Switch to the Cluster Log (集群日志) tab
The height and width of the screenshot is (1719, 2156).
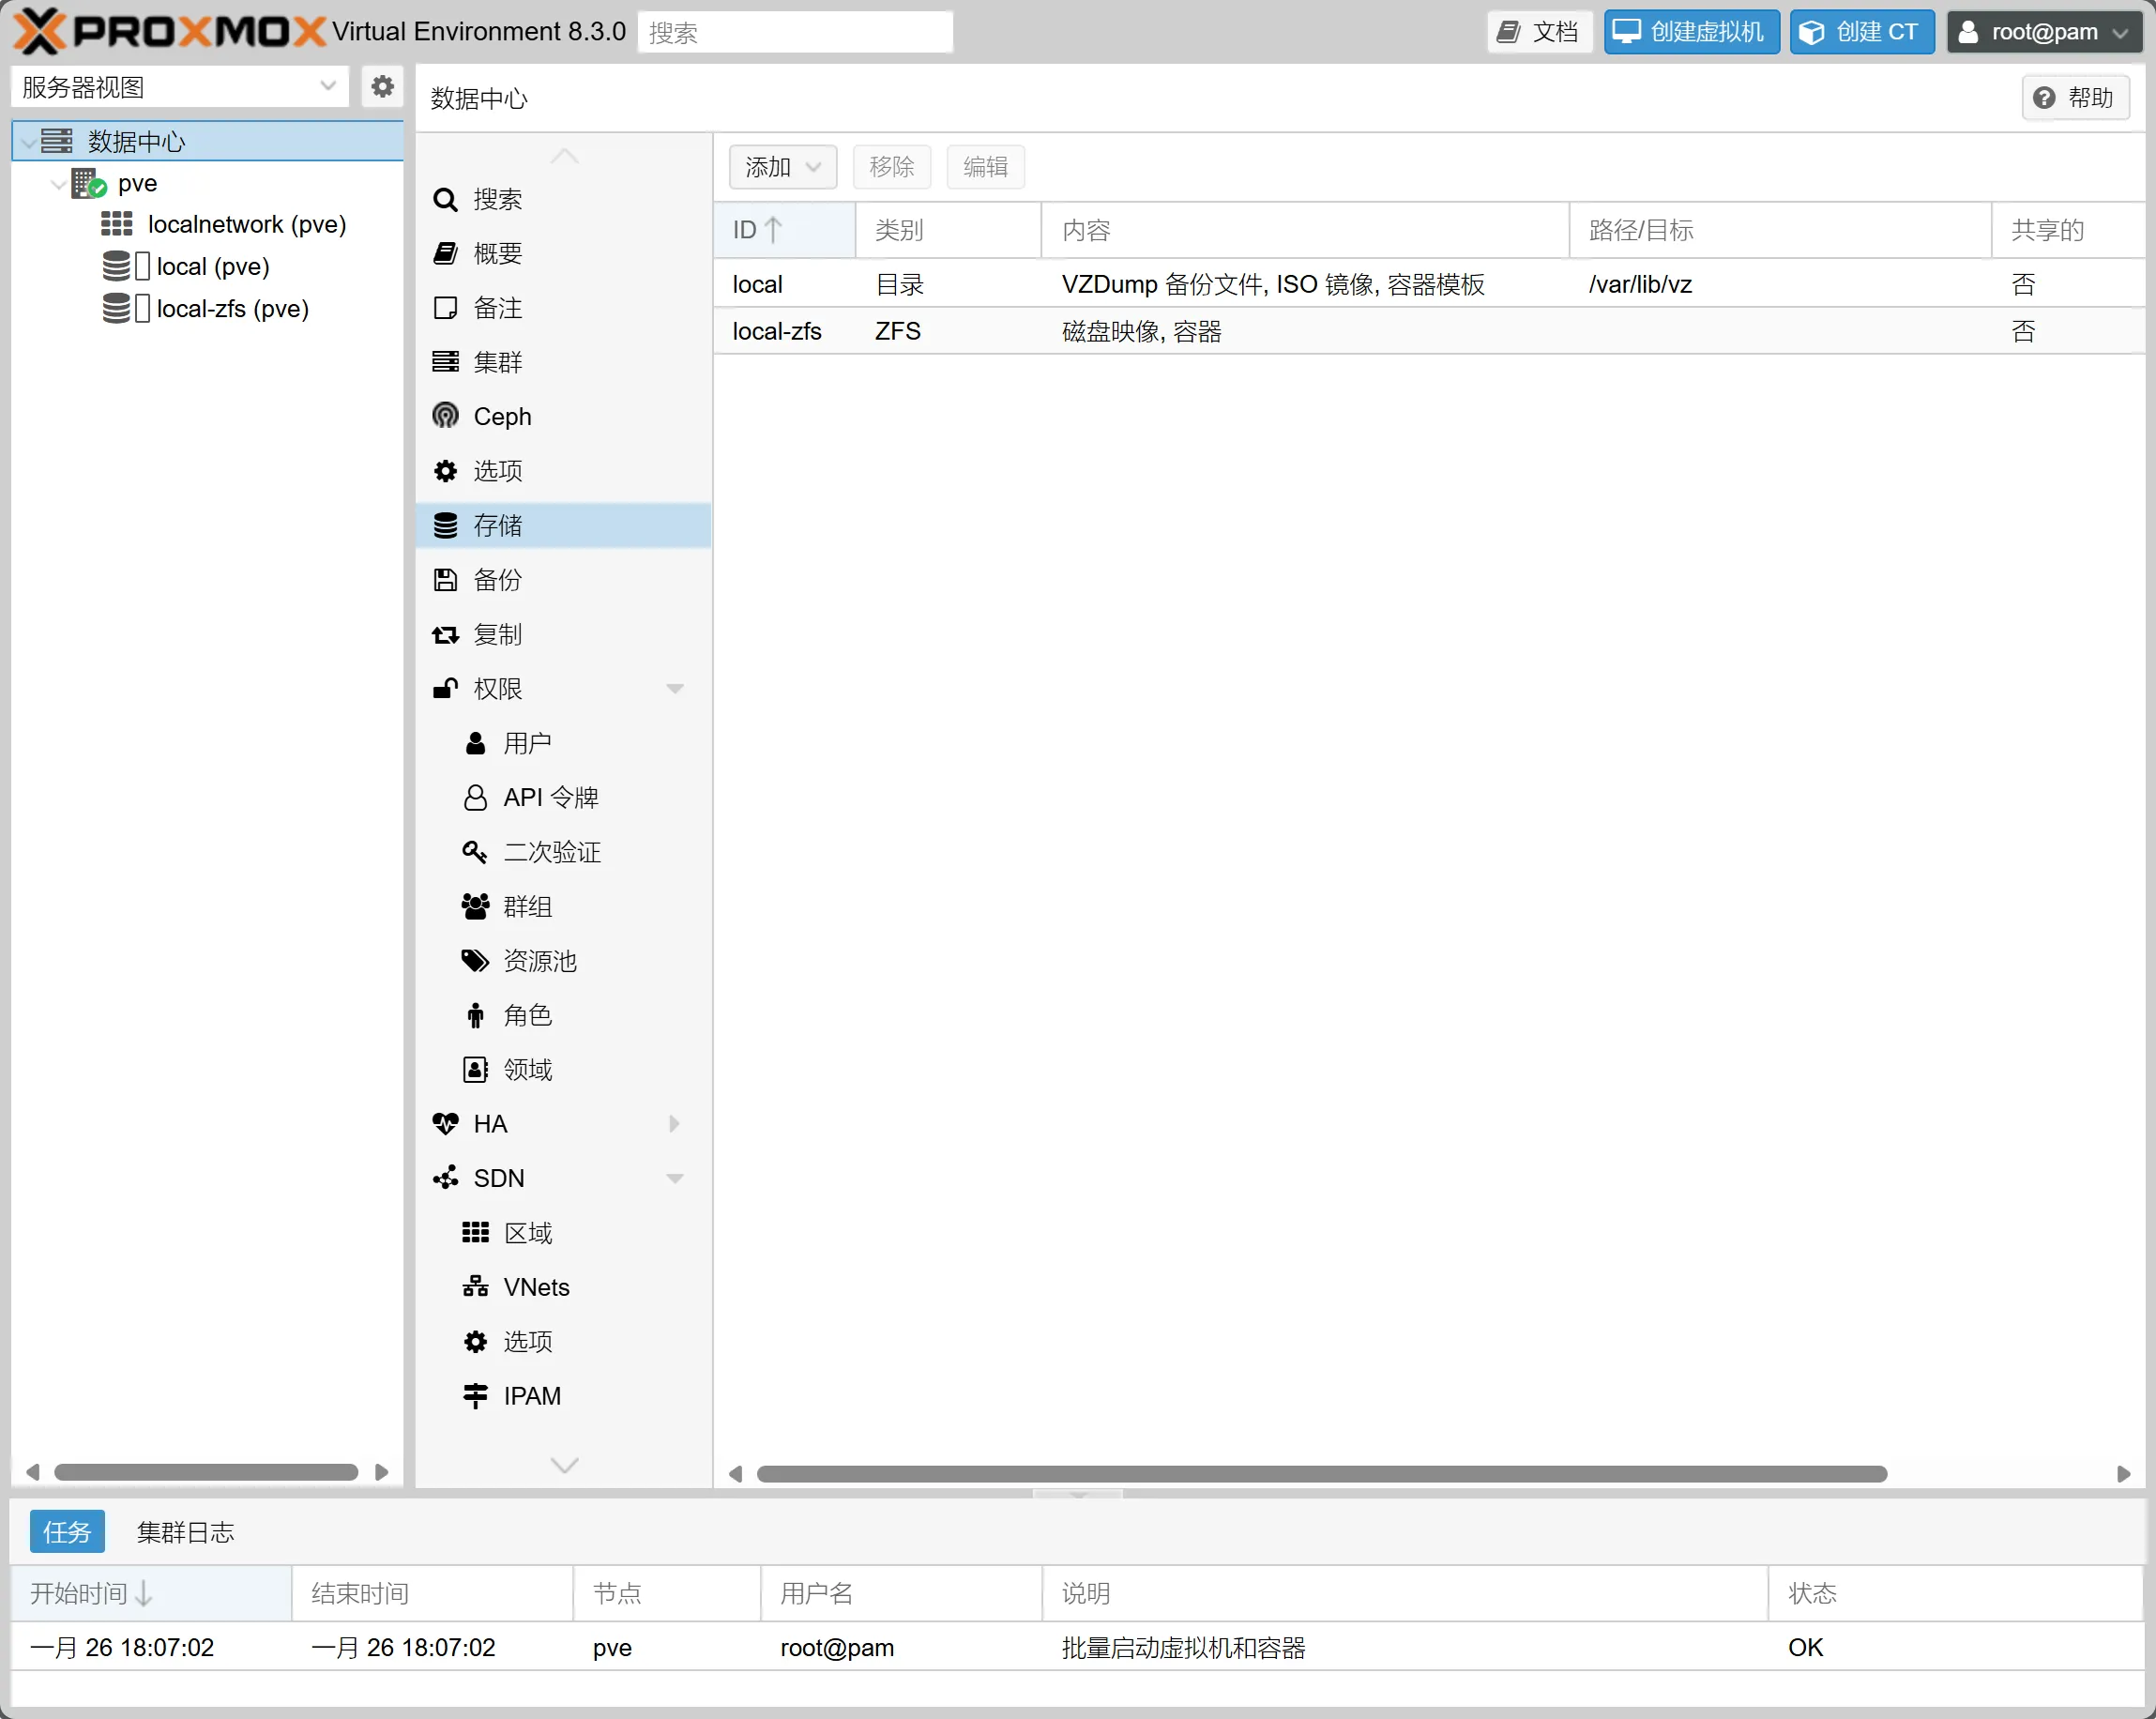tap(185, 1532)
